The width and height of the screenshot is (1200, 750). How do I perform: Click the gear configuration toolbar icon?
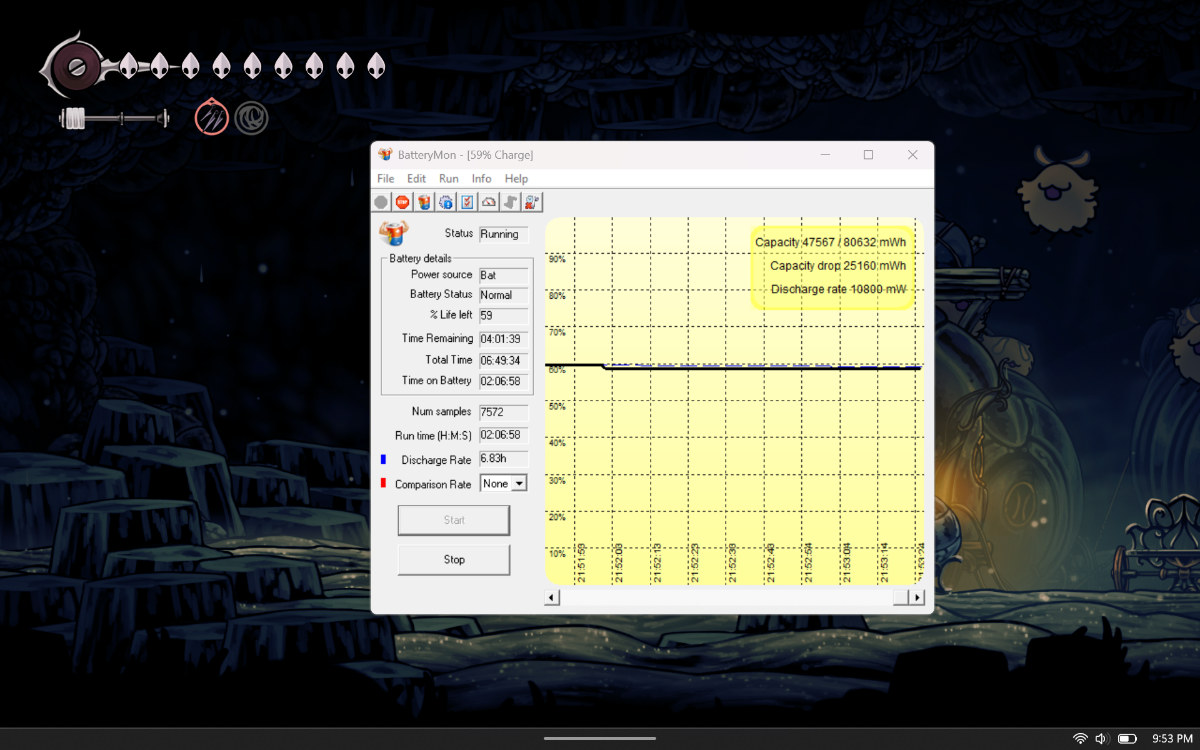click(446, 202)
